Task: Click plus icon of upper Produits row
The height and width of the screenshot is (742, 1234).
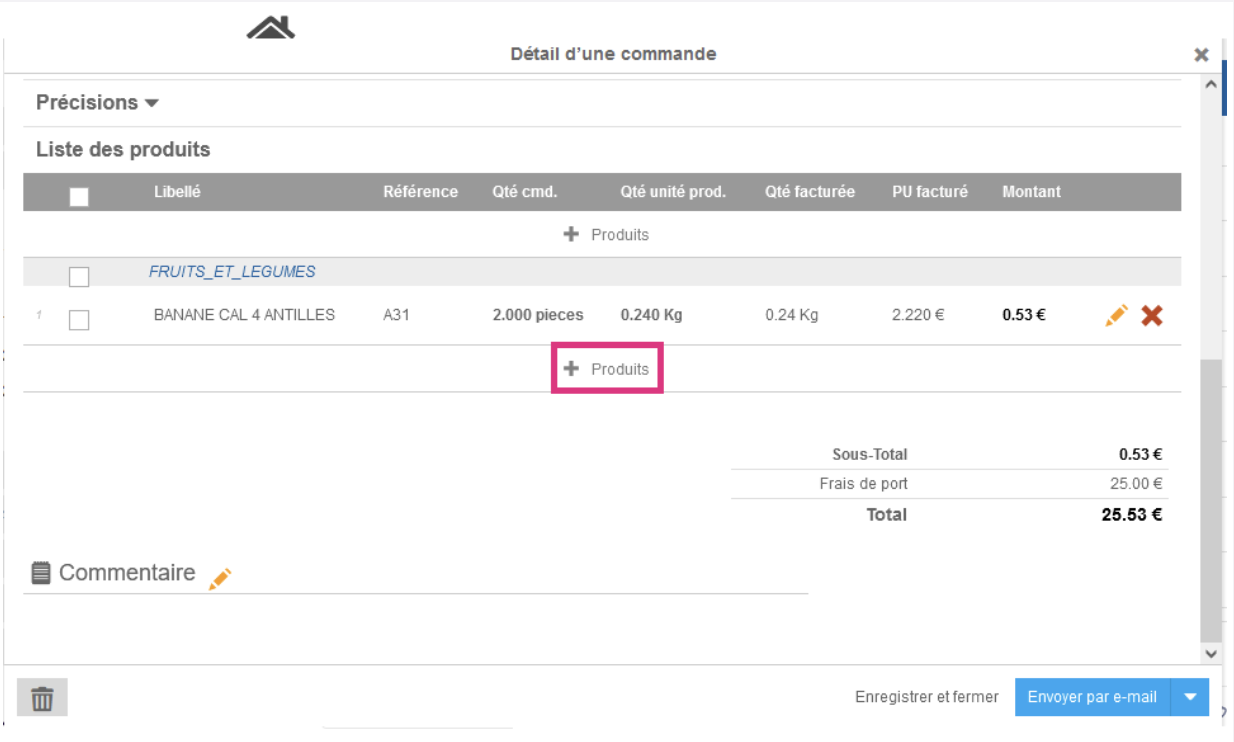Action: coord(571,234)
